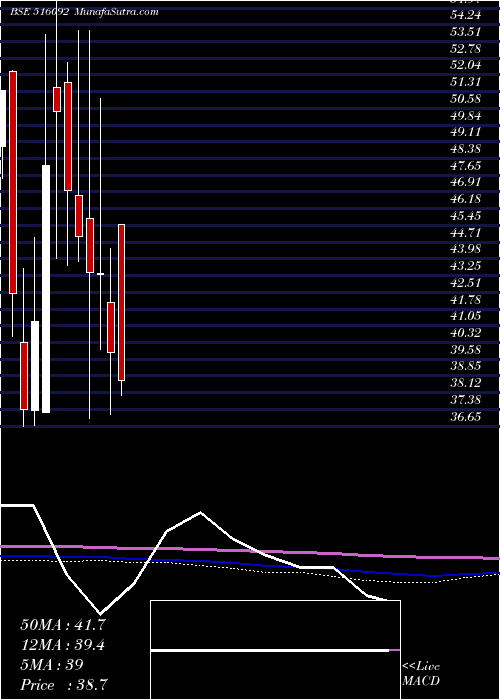Select the last red candlestick on right
Screen dimensions: 500x700
pyautogui.click(x=121, y=303)
